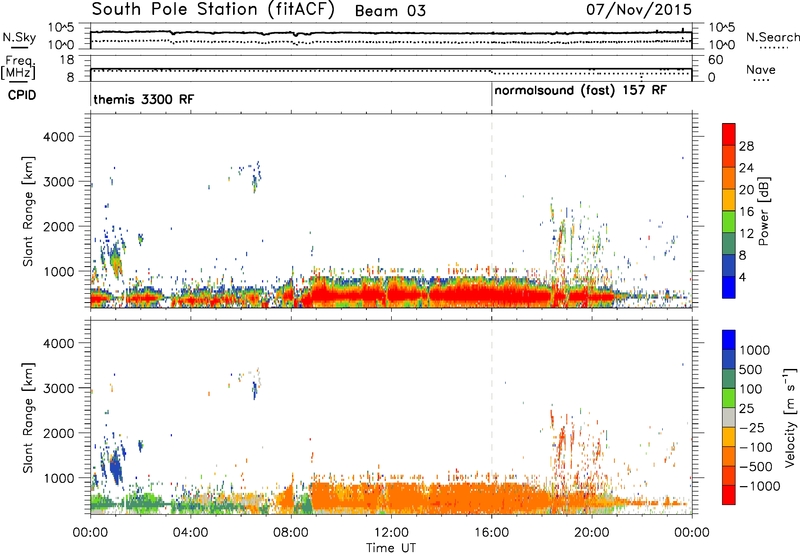
Task: Click the '3000' tick on the Velocity panel
Action: (x=59, y=388)
